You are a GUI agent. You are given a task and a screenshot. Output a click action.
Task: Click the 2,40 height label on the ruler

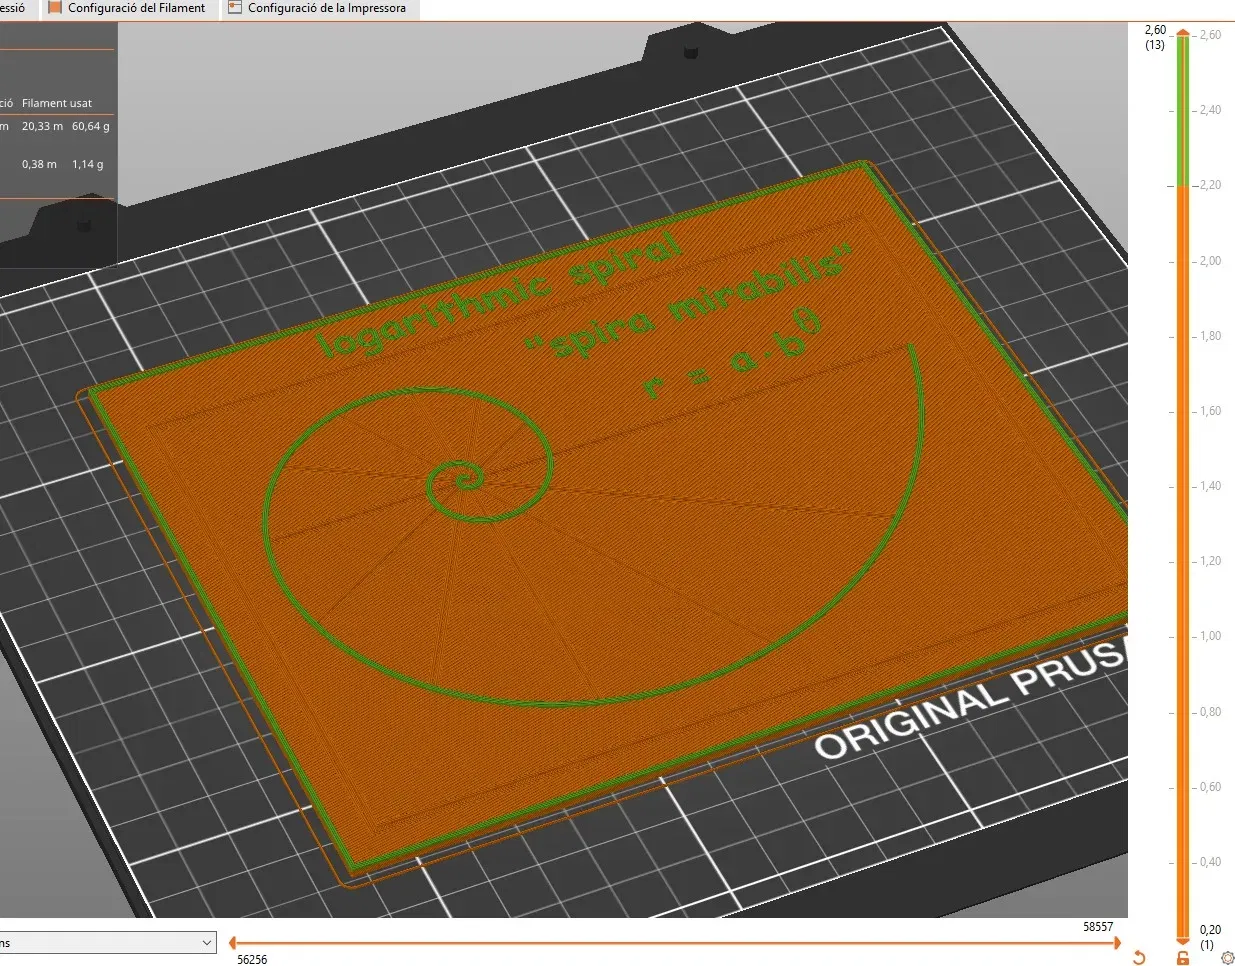click(x=1210, y=110)
